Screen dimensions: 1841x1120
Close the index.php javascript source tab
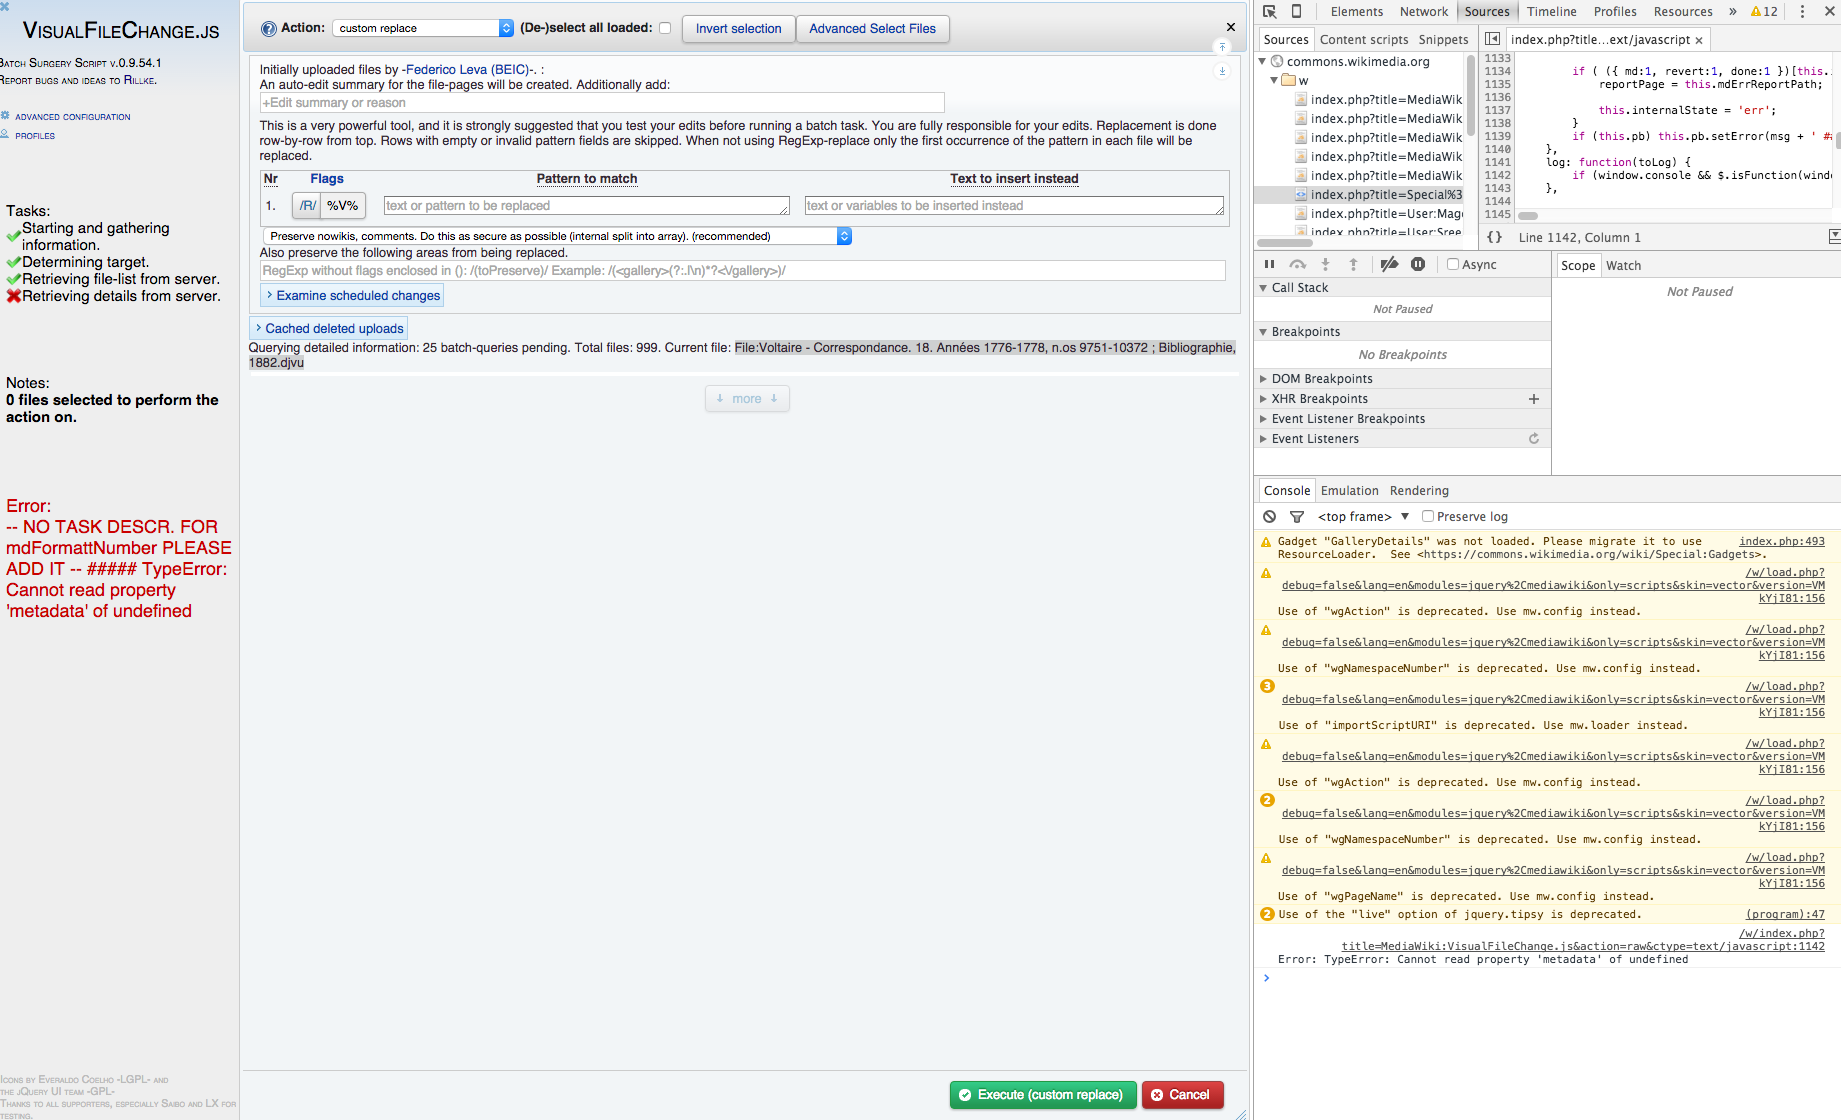pyautogui.click(x=1699, y=40)
